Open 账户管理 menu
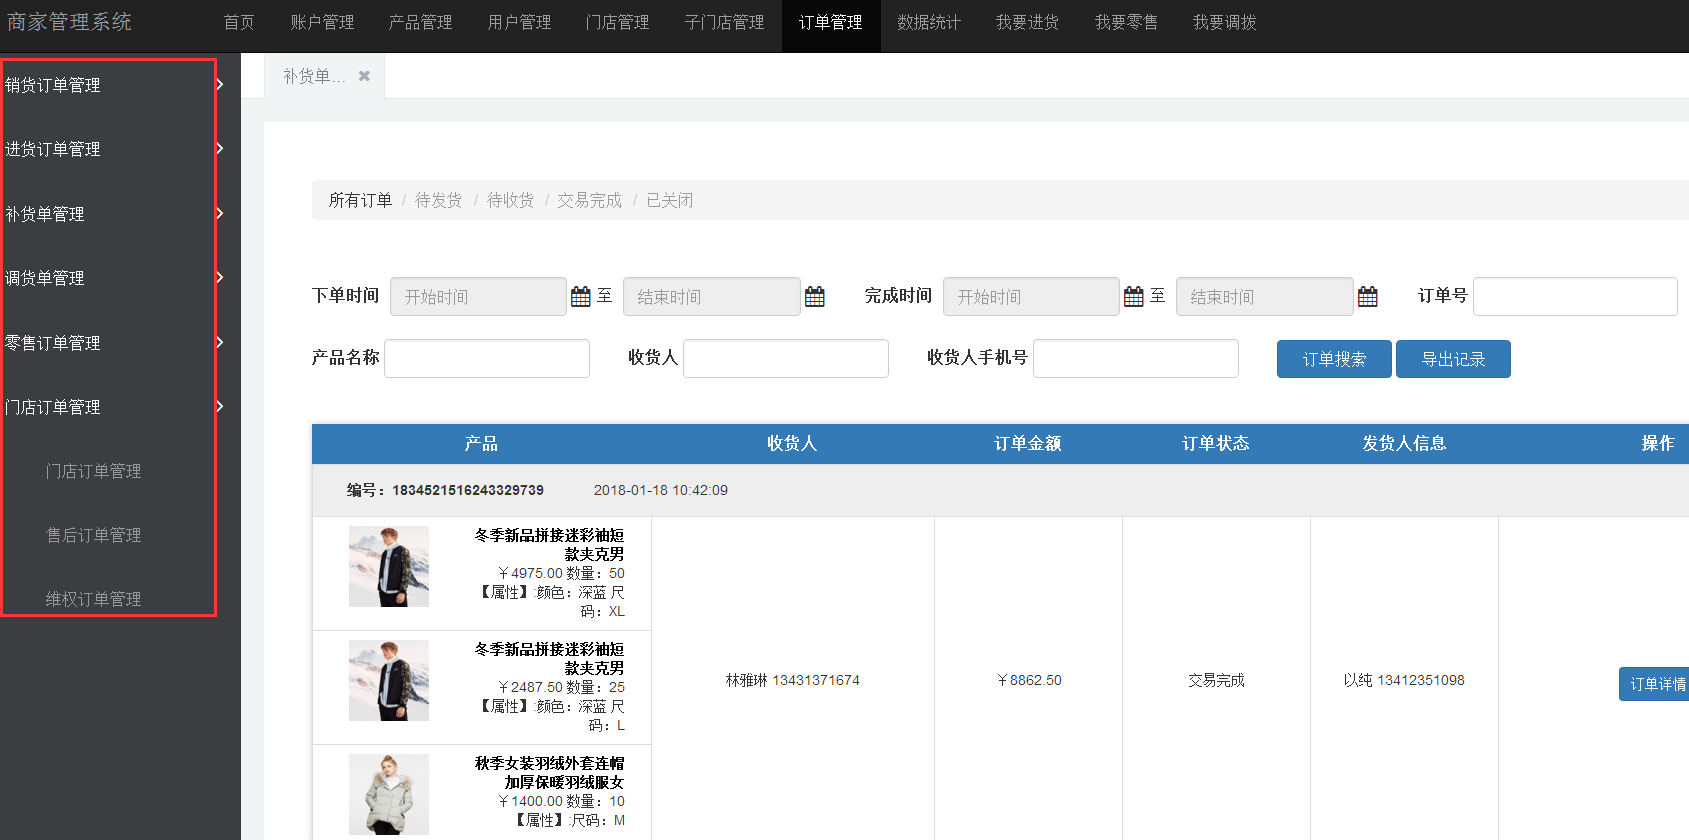Screen dimensions: 1689x840 pyautogui.click(x=322, y=22)
